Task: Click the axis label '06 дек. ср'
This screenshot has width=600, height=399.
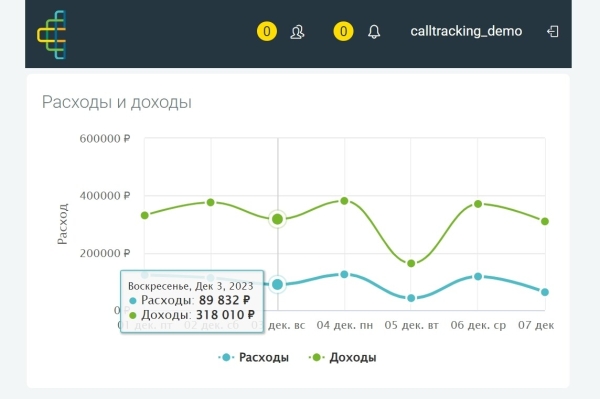Action: pos(478,325)
